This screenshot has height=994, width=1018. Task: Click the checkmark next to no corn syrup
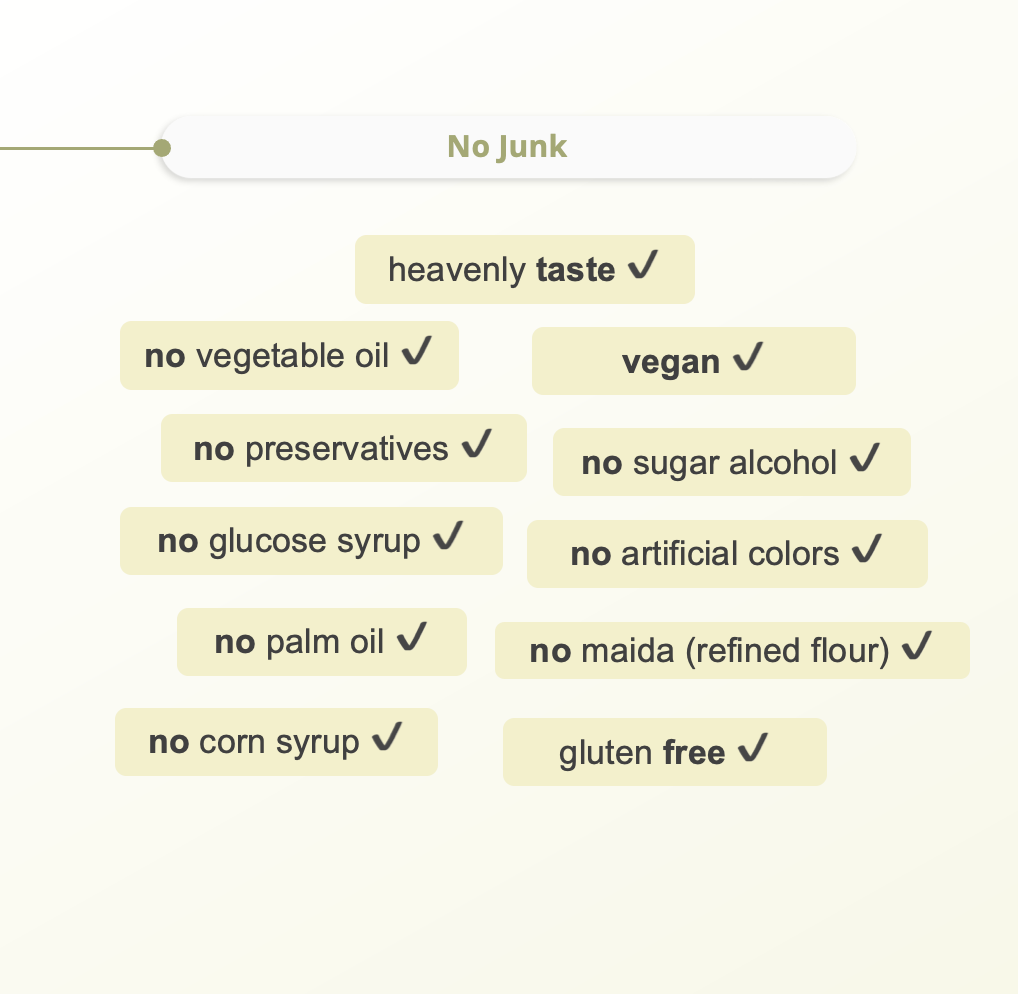click(x=387, y=739)
